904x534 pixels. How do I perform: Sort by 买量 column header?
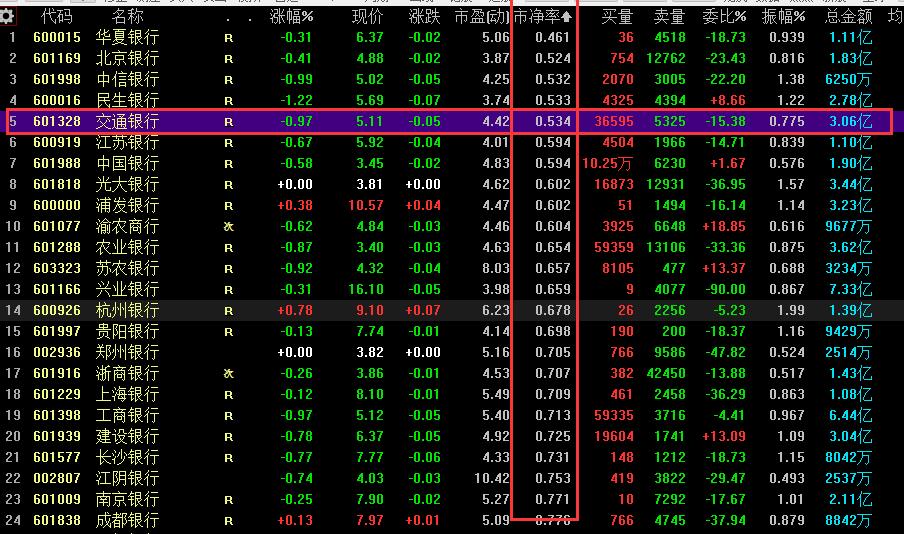pyautogui.click(x=617, y=16)
